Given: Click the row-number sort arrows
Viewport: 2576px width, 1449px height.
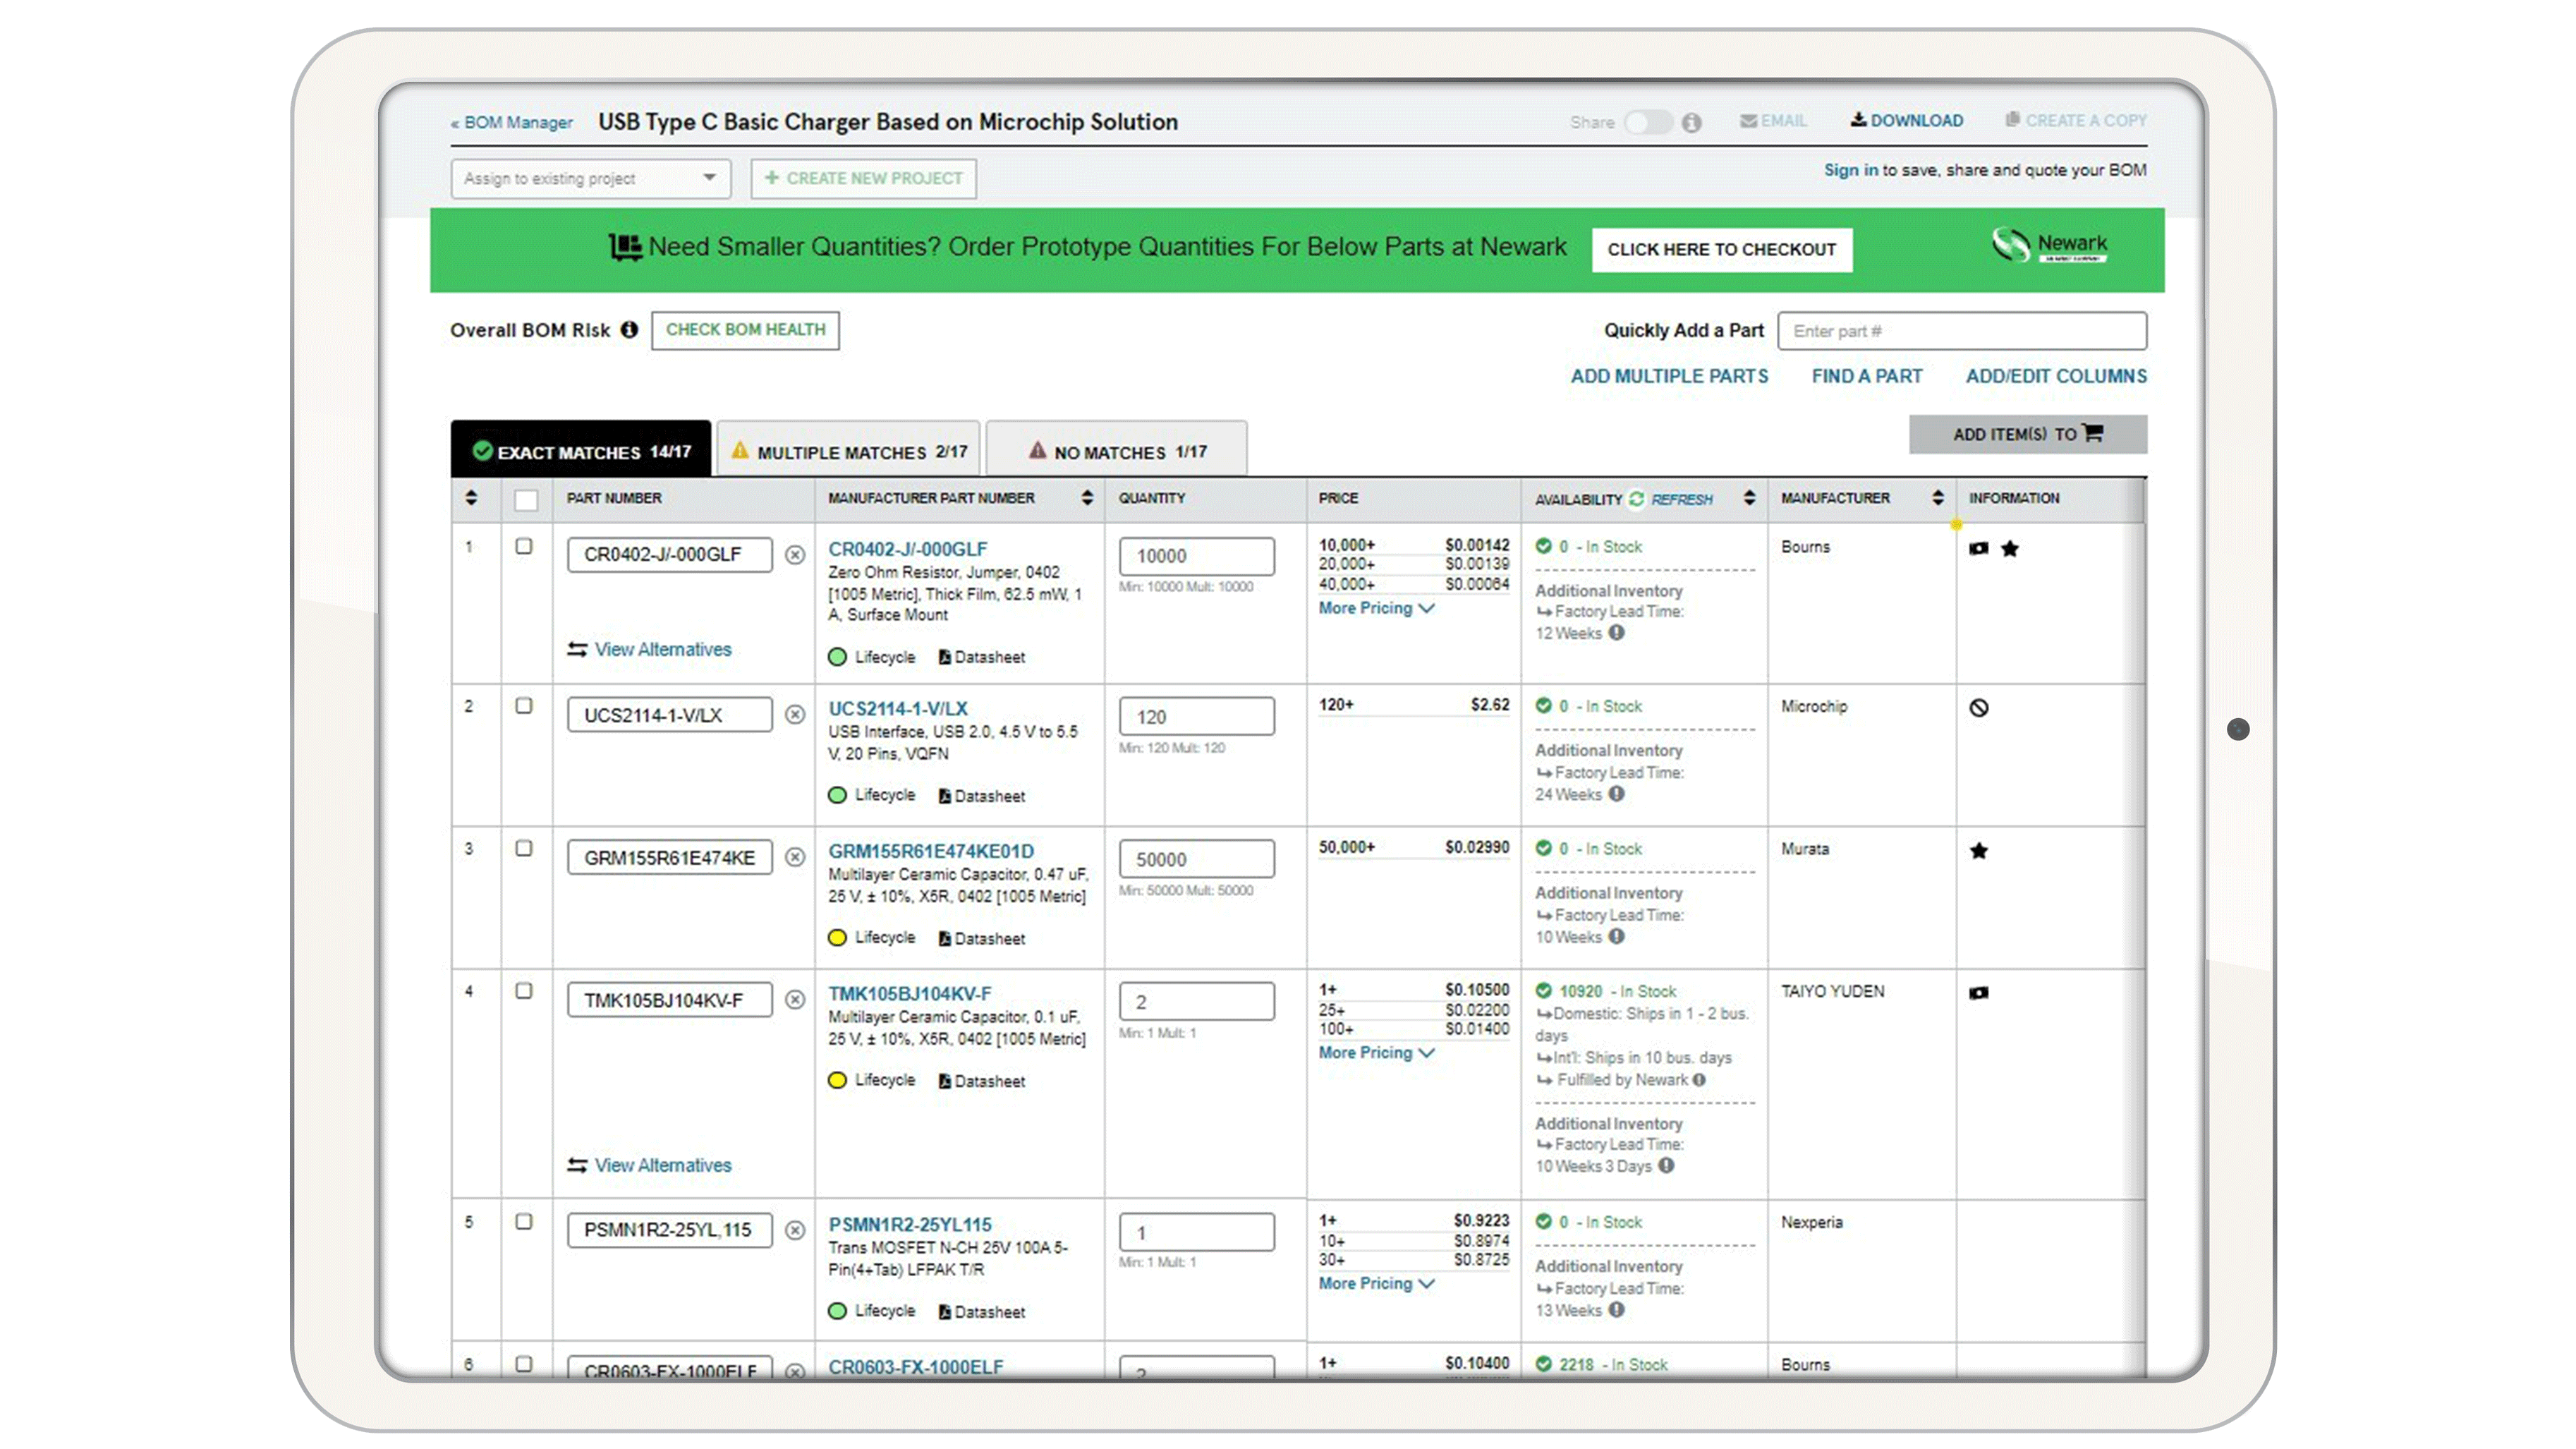Looking at the screenshot, I should (x=471, y=498).
